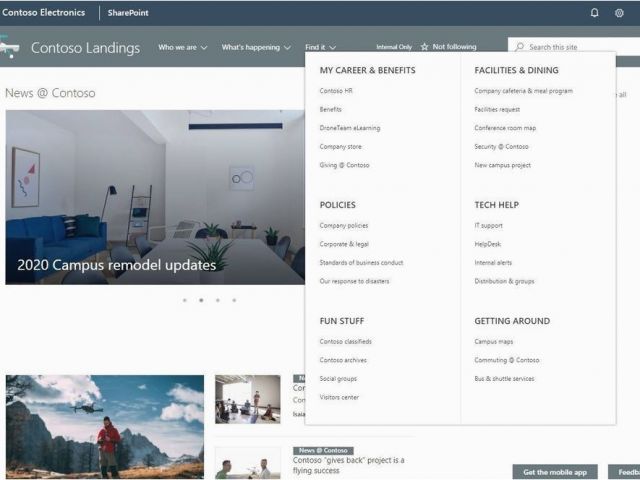Select DroneTeam eLearning from the menu
This screenshot has height=480, width=640.
coord(349,128)
